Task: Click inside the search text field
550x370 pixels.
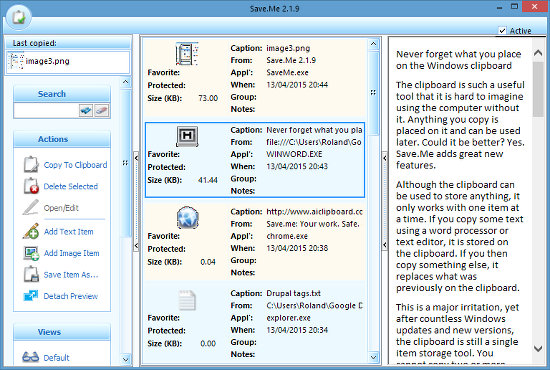Action: pos(46,111)
